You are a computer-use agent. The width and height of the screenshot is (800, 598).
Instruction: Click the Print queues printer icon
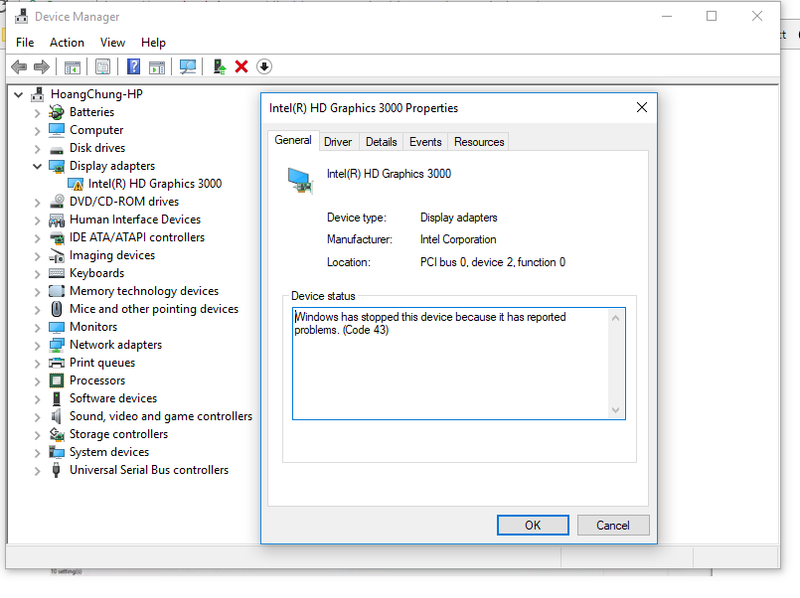coord(57,363)
